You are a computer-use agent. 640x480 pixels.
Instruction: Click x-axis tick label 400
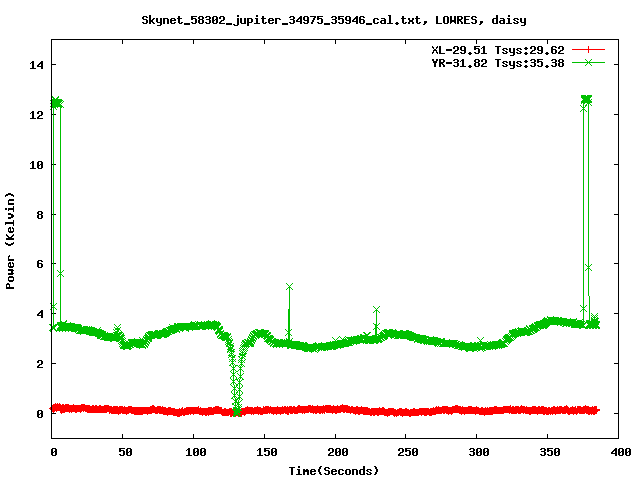point(620,452)
